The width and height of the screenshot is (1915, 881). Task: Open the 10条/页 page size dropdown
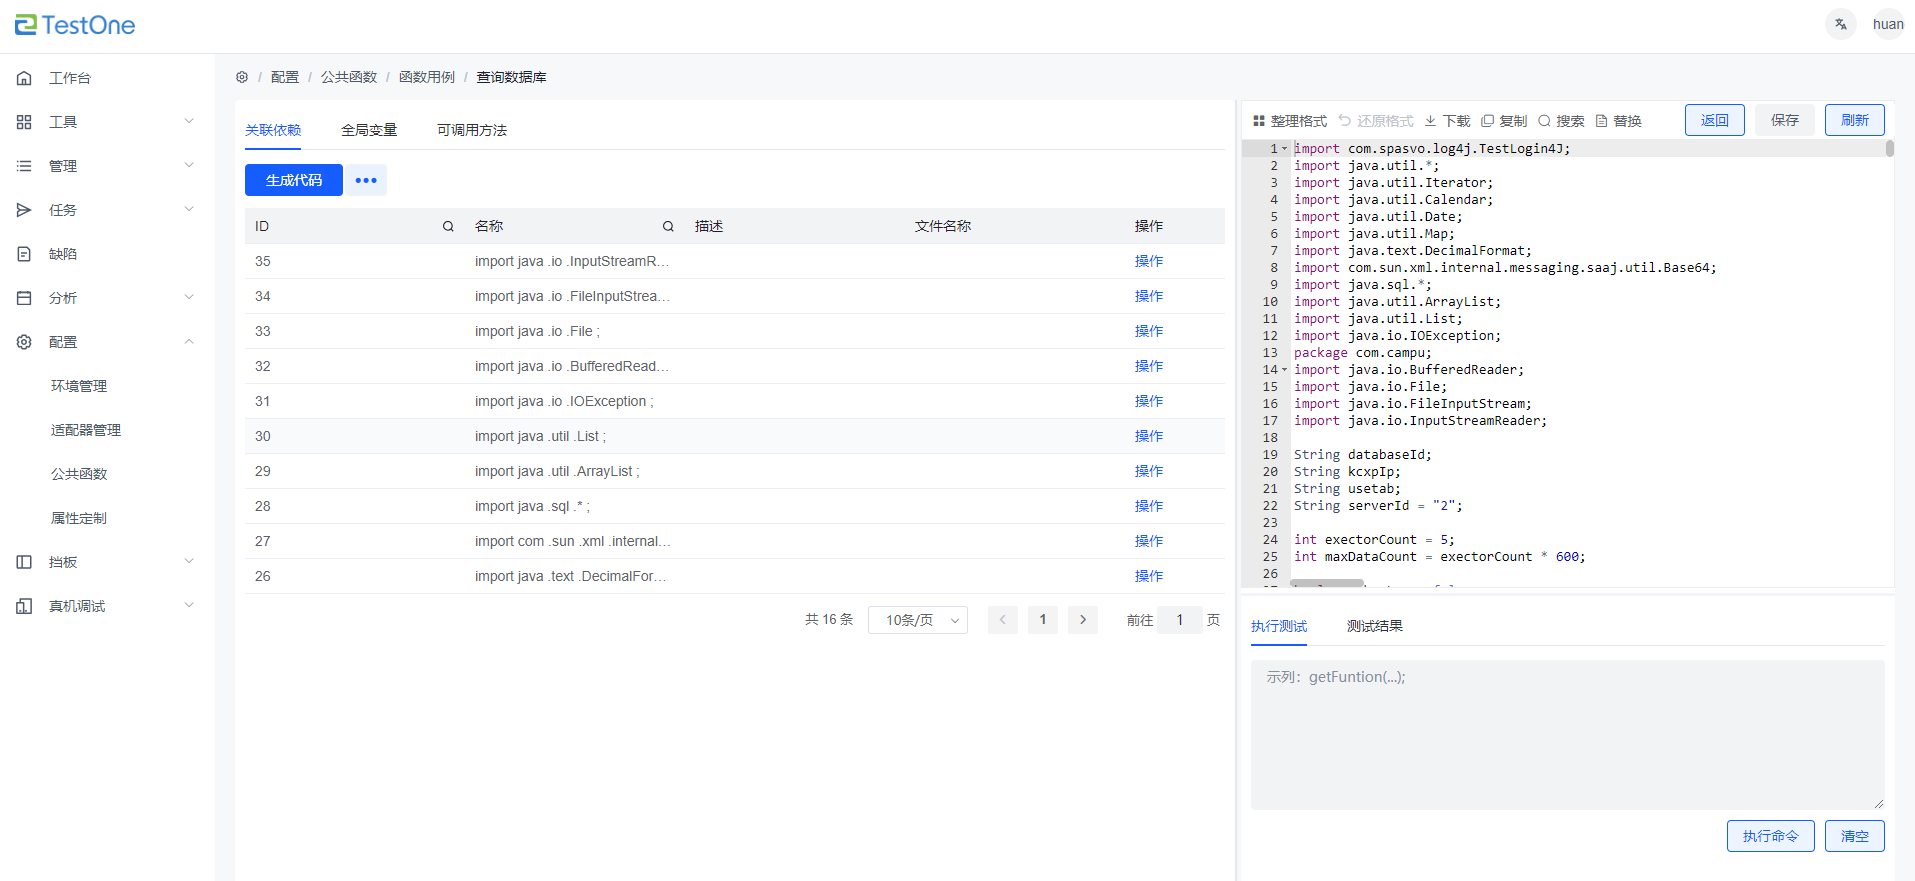tap(918, 620)
